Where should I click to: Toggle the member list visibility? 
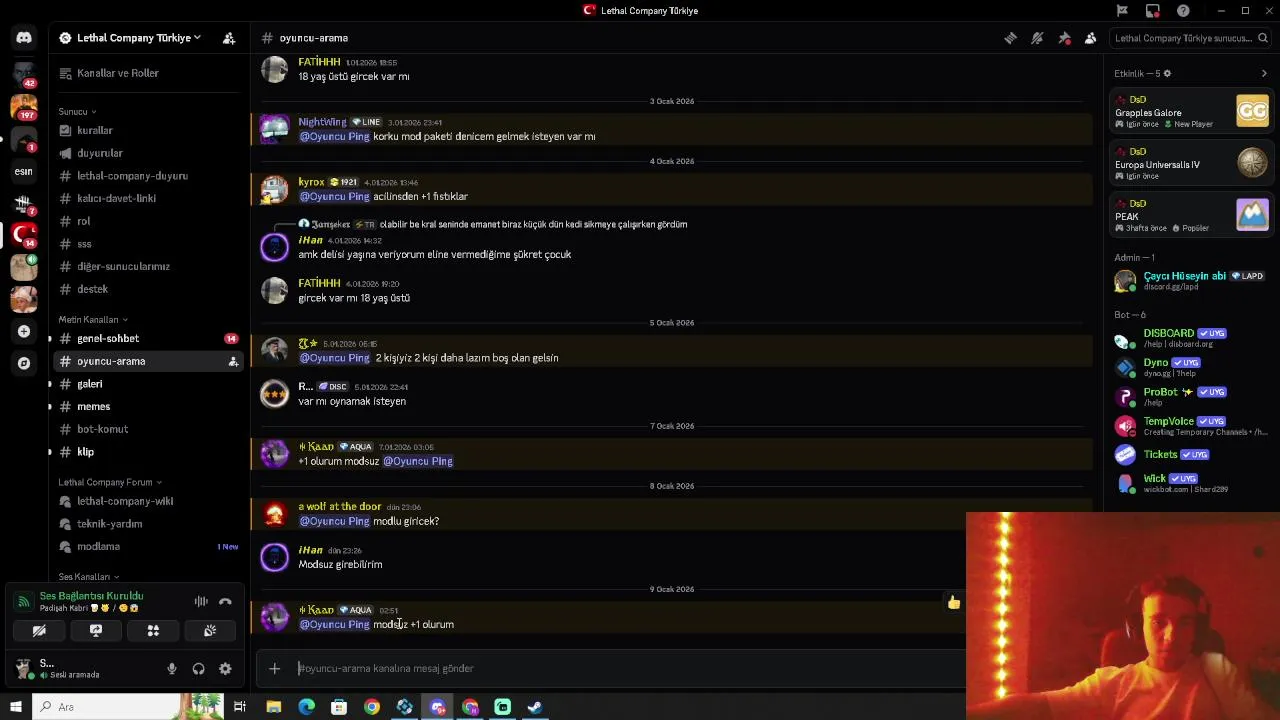[1090, 38]
